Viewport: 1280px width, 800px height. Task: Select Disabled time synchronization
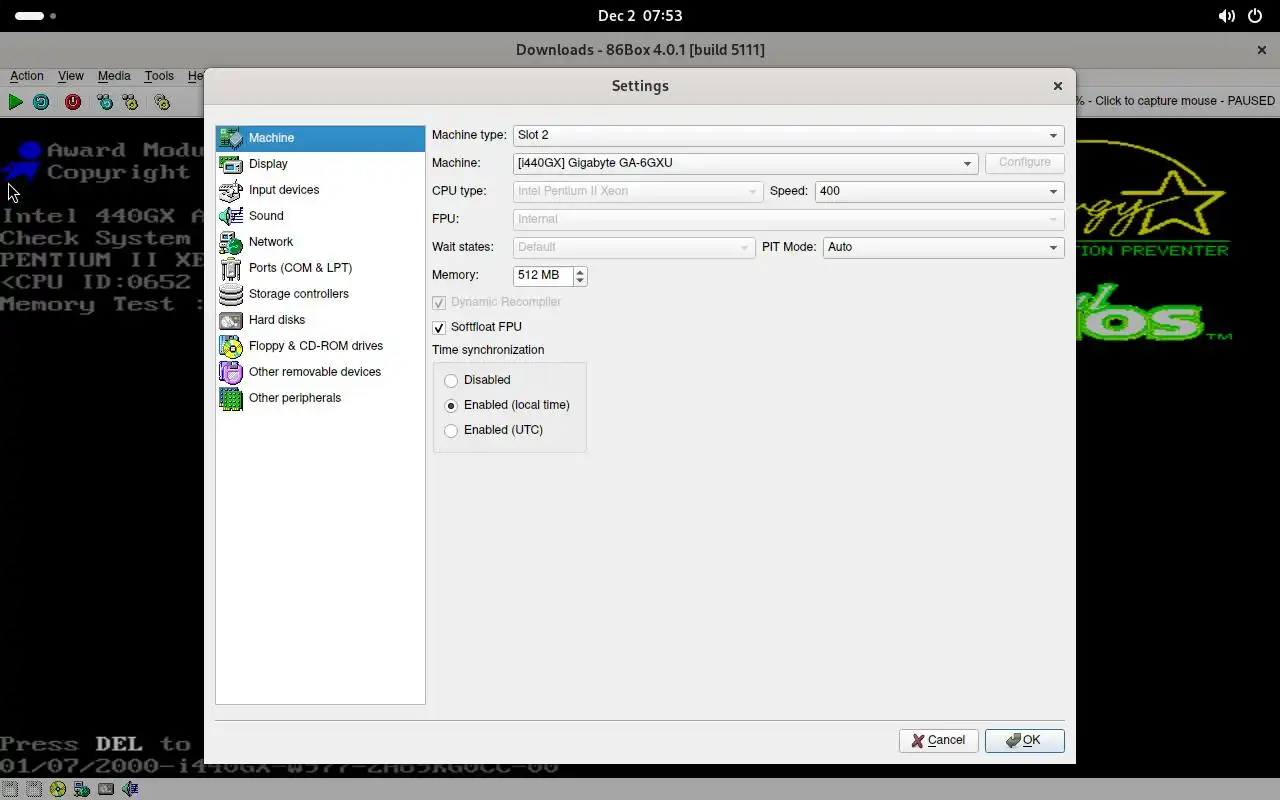[451, 381]
